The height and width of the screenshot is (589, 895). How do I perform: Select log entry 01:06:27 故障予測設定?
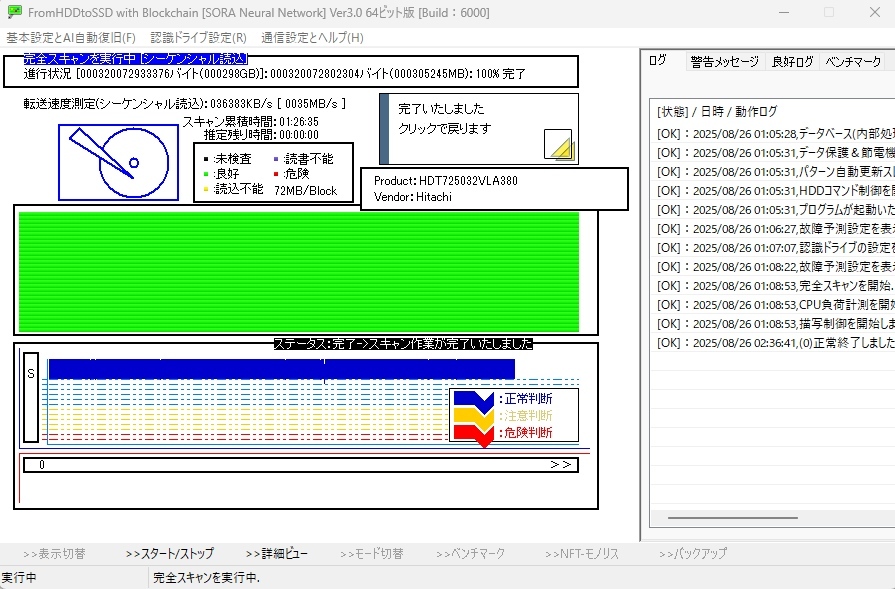click(x=775, y=228)
